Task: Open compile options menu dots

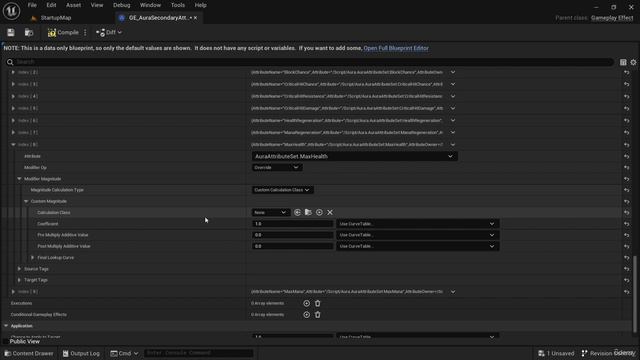Action: [x=85, y=32]
